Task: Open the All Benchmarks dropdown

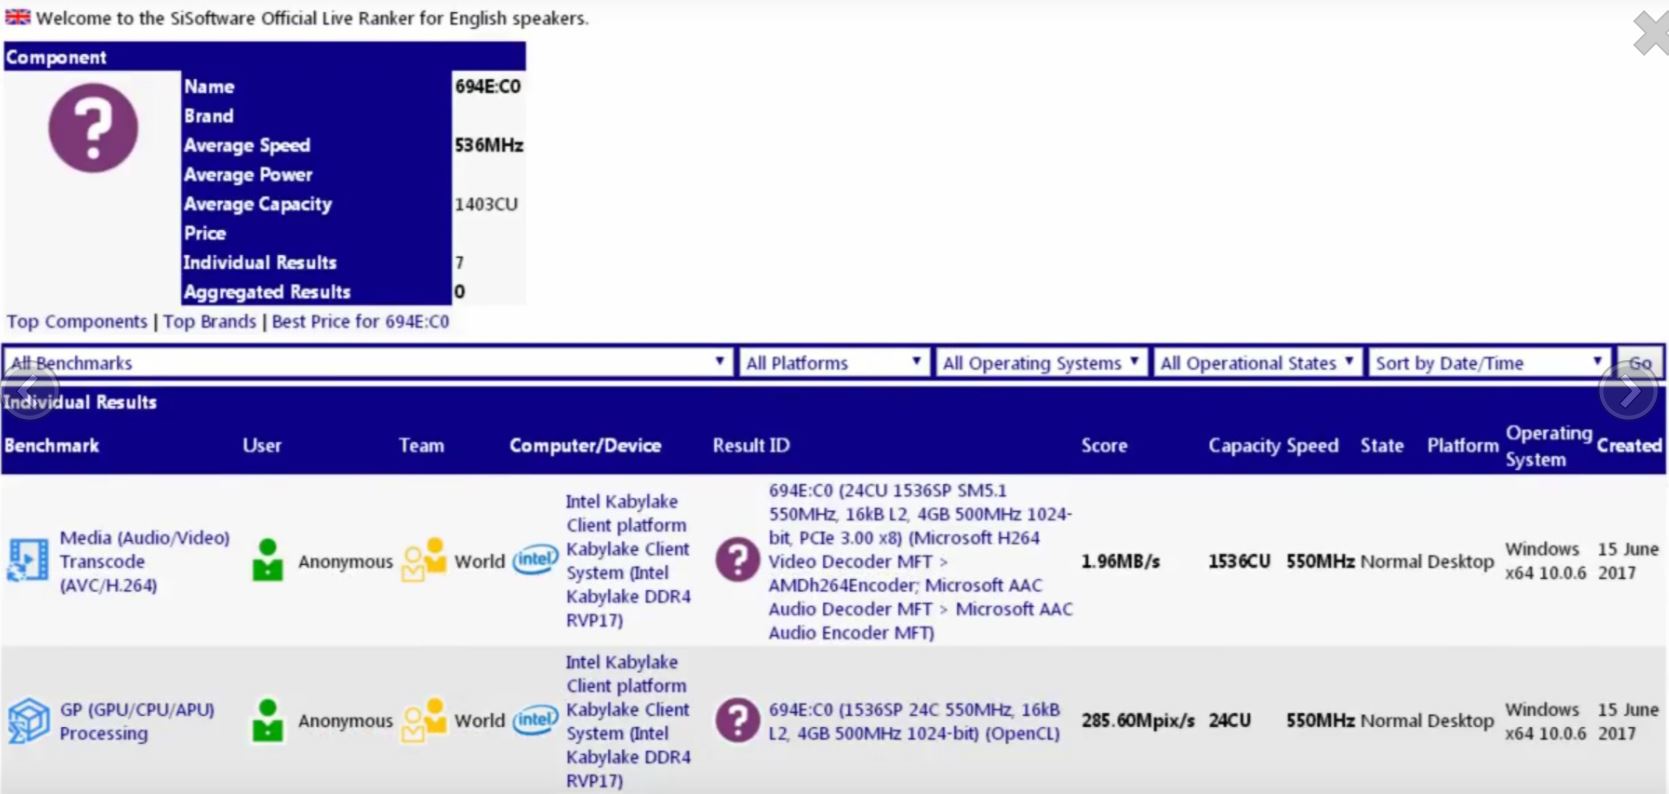Action: [x=368, y=363]
